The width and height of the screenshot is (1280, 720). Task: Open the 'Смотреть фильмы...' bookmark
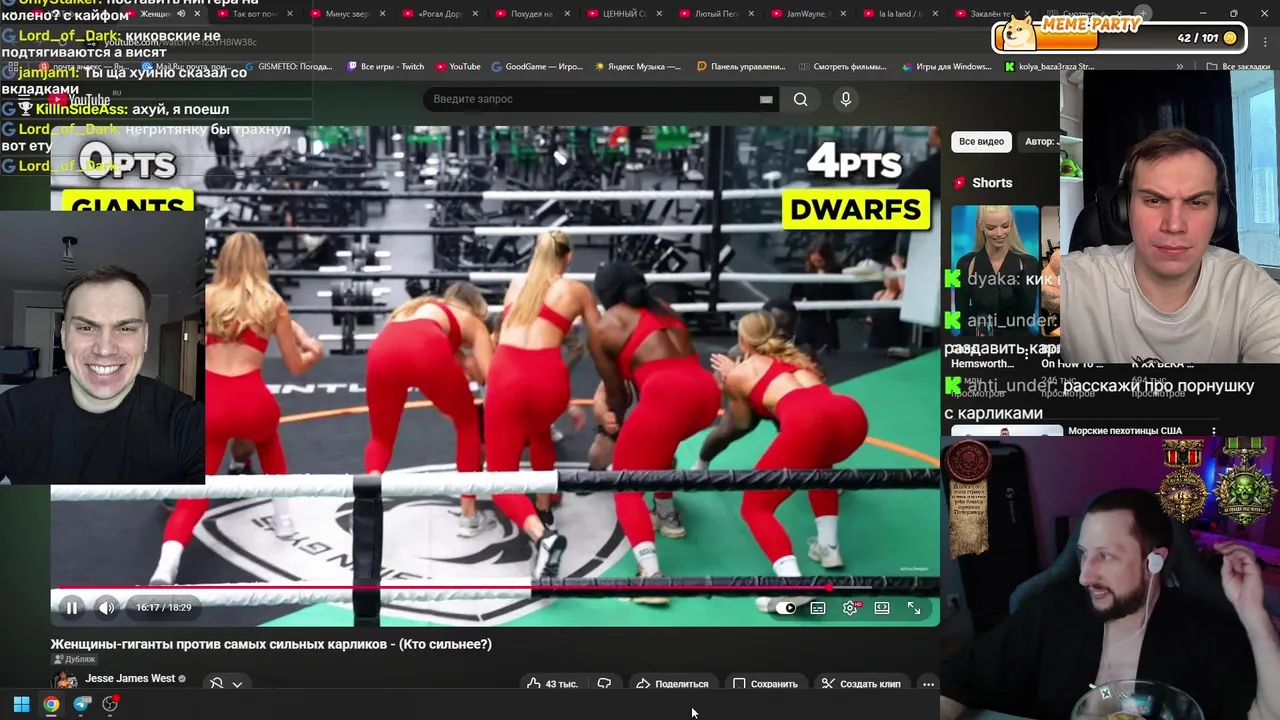point(843,67)
